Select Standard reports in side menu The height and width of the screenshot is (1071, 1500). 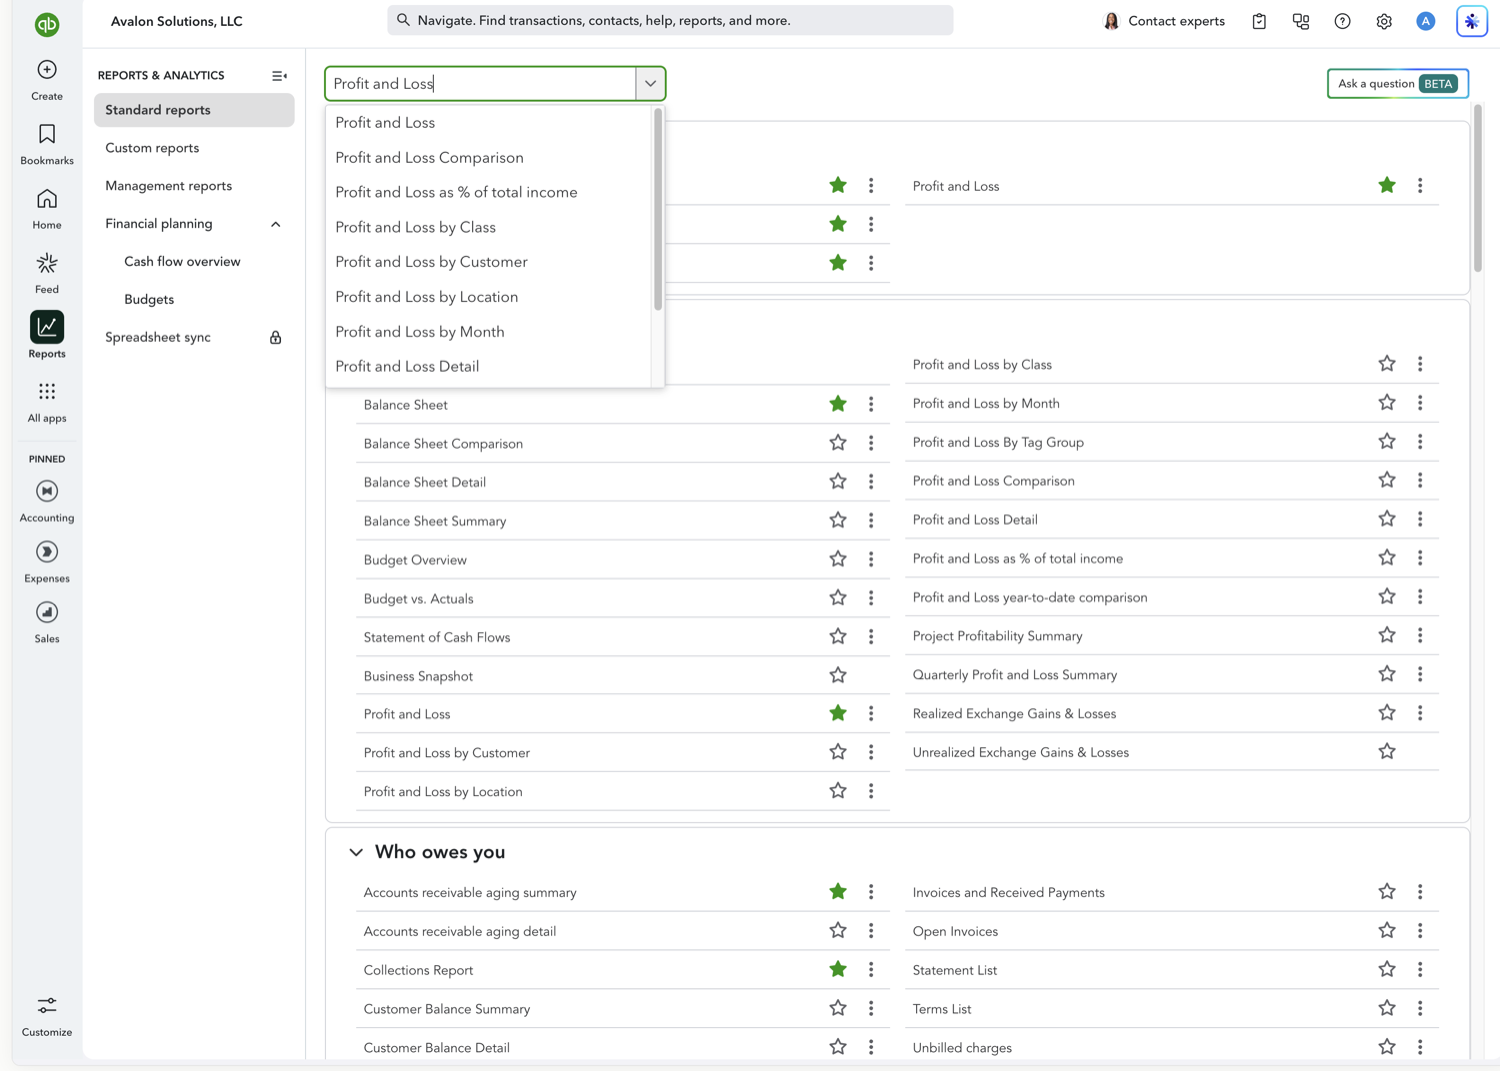click(194, 110)
